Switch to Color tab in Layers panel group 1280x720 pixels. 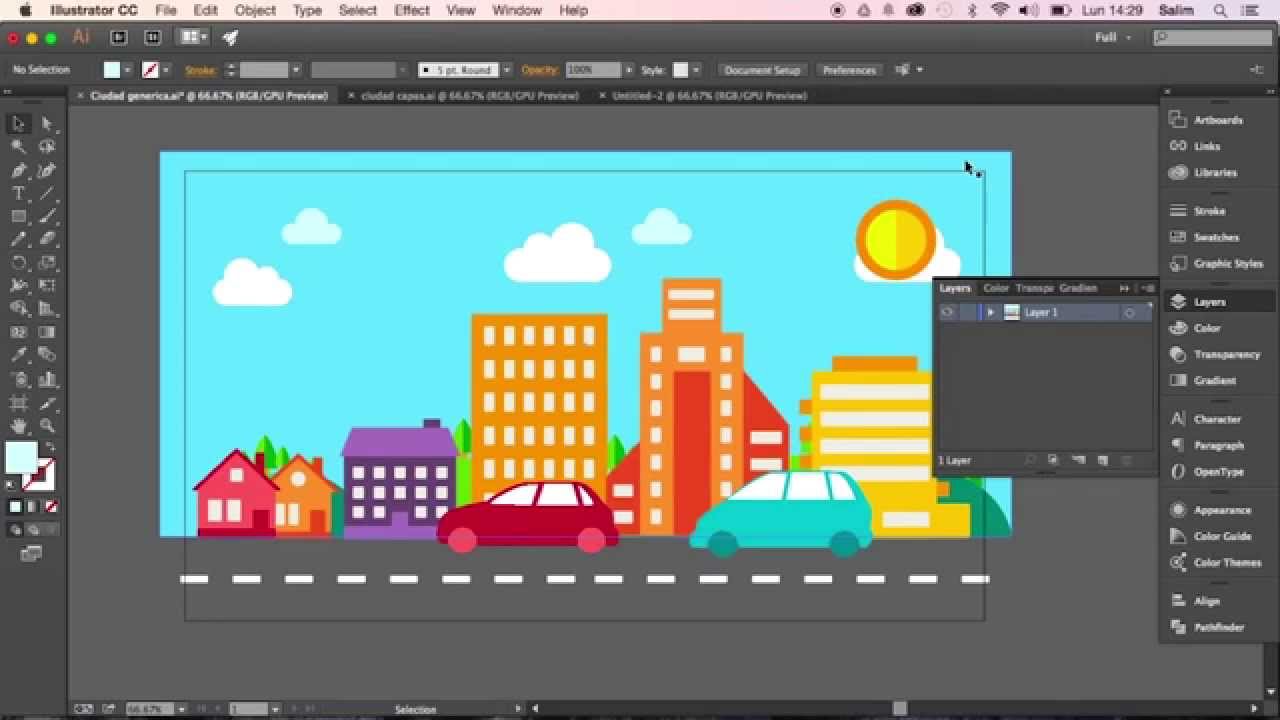tap(996, 288)
